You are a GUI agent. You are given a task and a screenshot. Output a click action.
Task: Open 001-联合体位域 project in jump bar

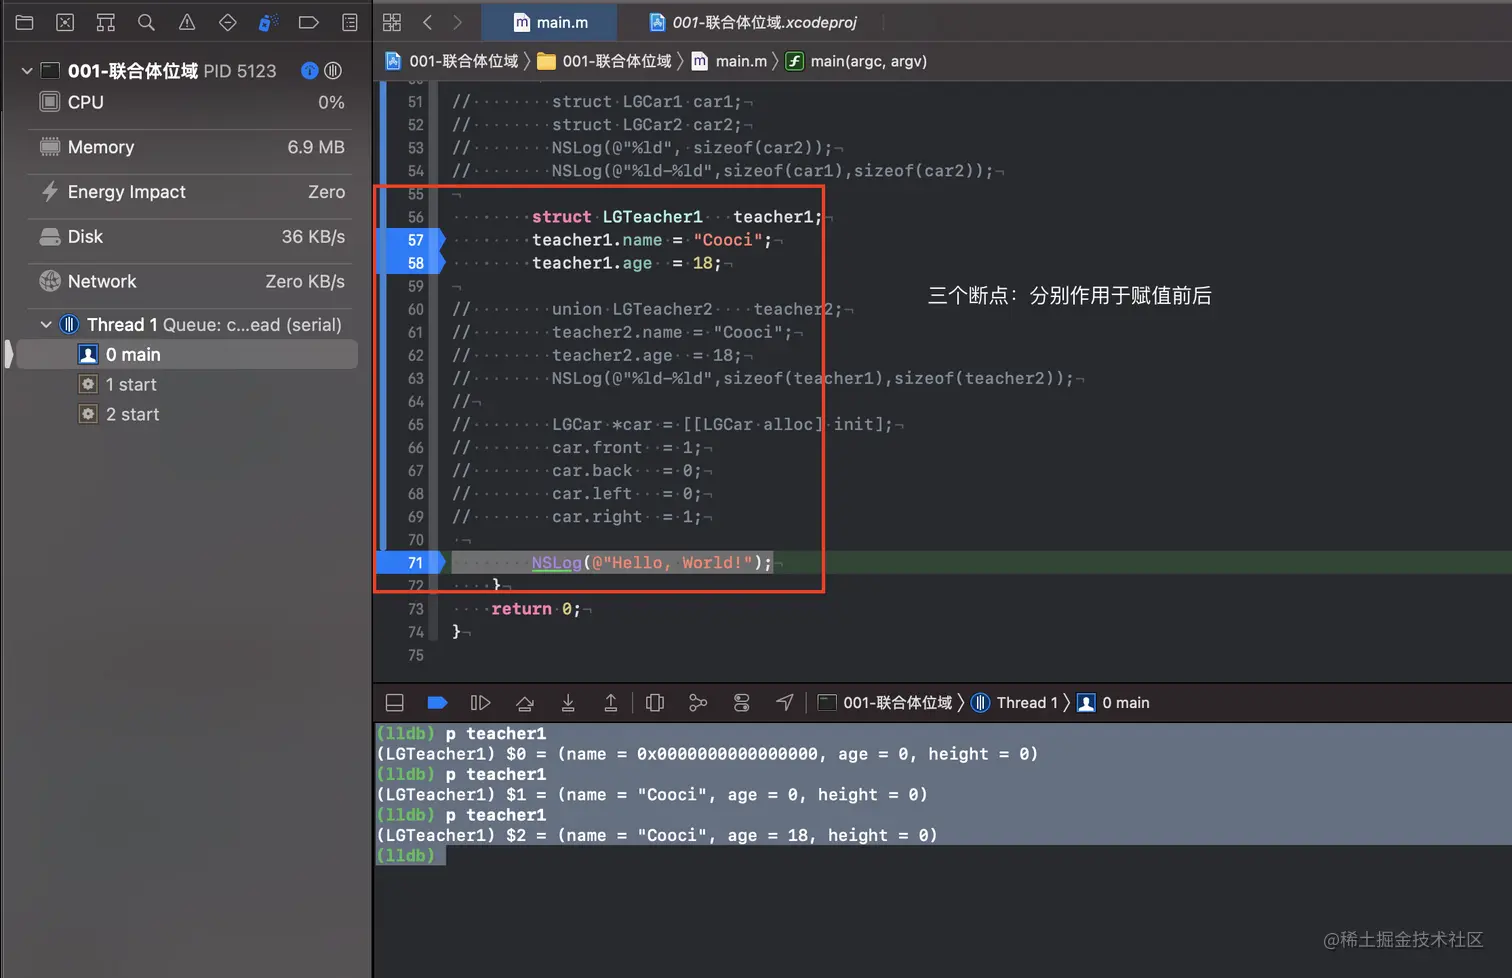(x=452, y=61)
